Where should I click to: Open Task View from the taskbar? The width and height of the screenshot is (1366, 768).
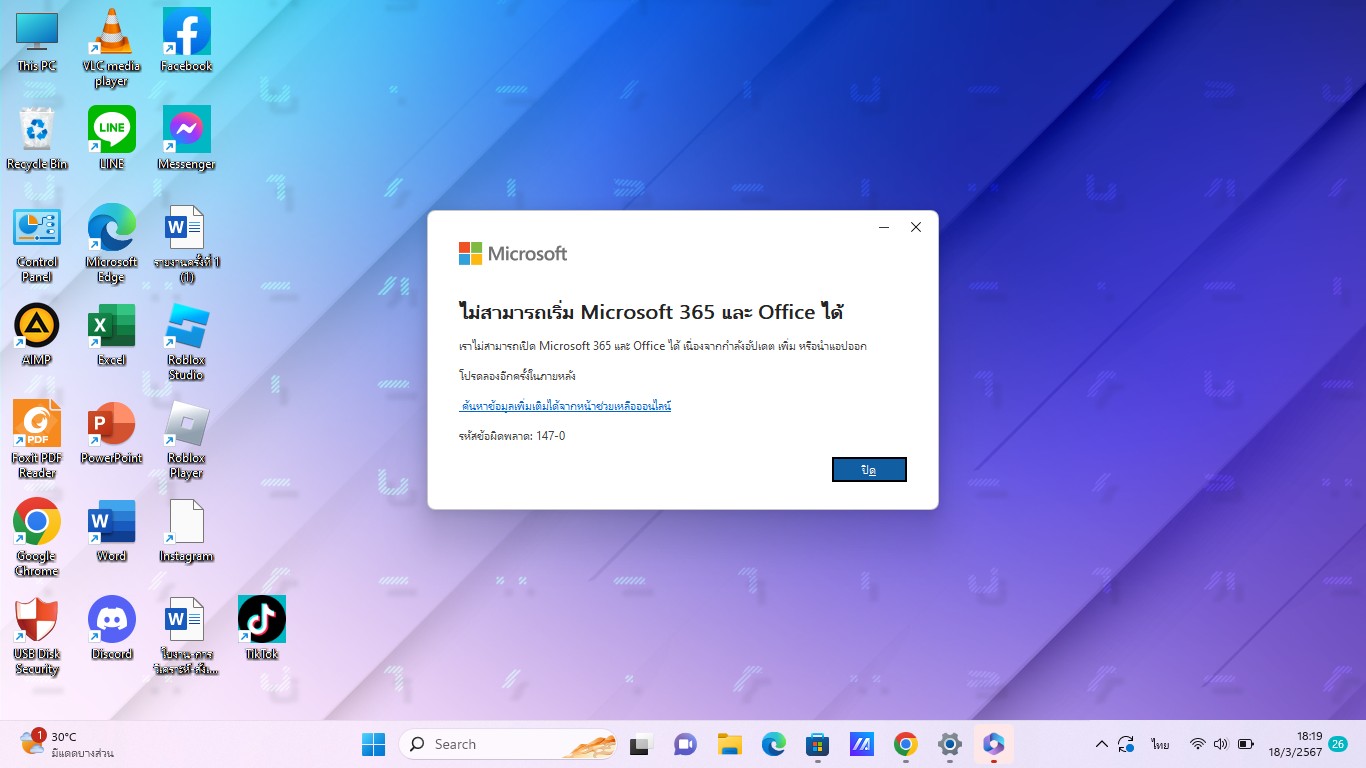pyautogui.click(x=640, y=744)
